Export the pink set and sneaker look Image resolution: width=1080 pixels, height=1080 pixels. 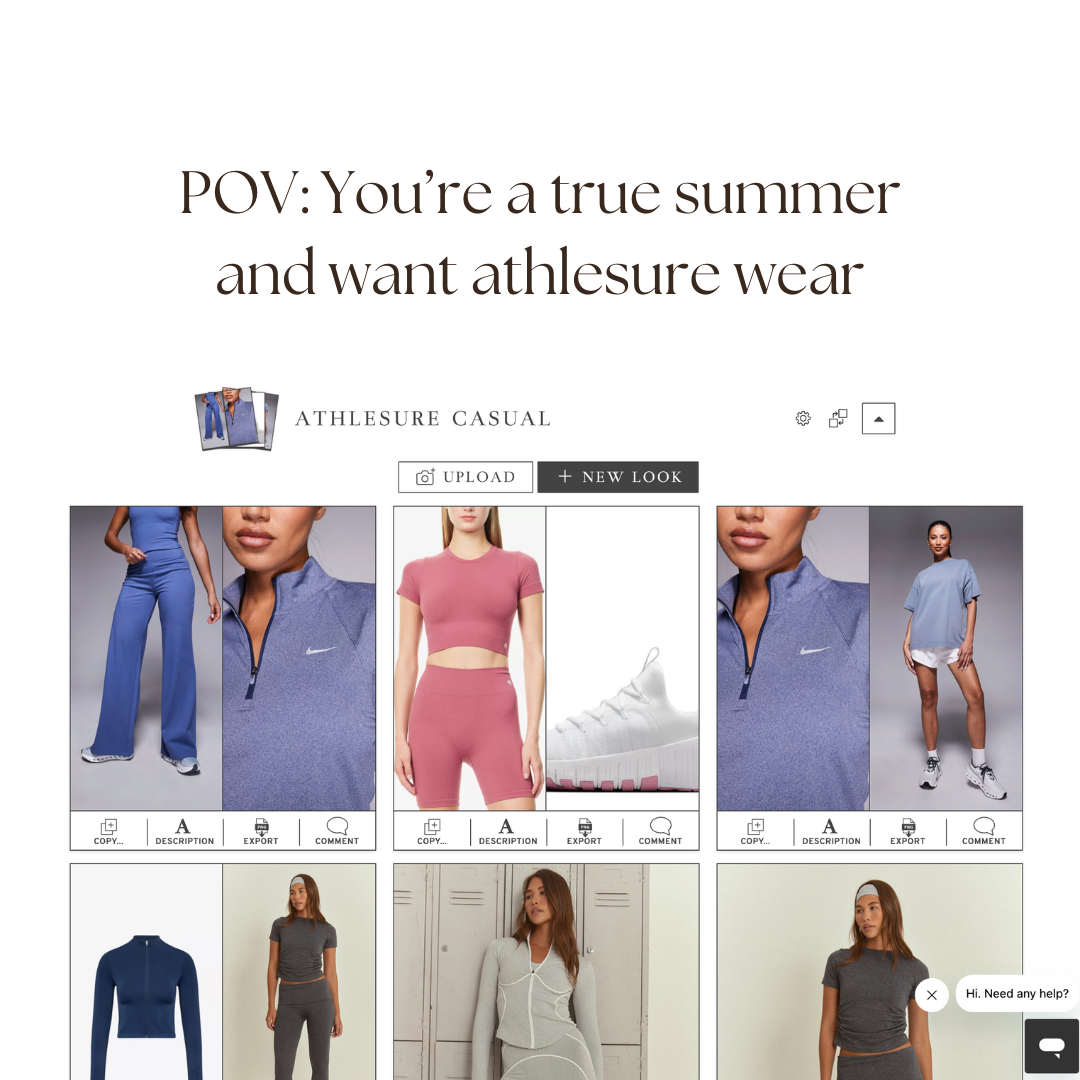tap(584, 831)
